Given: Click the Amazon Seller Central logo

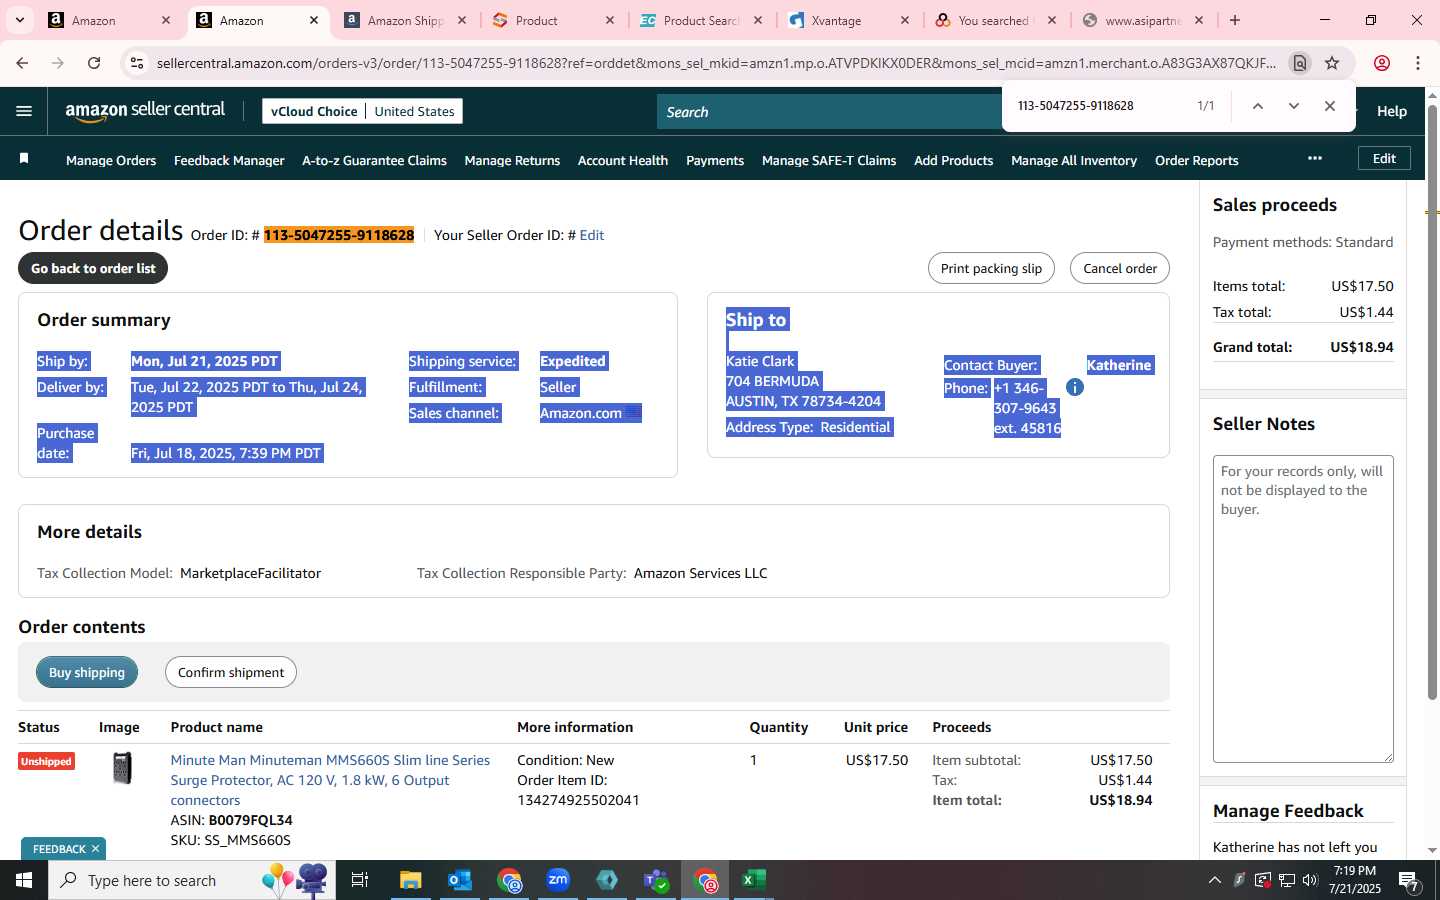Looking at the screenshot, I should tap(145, 111).
